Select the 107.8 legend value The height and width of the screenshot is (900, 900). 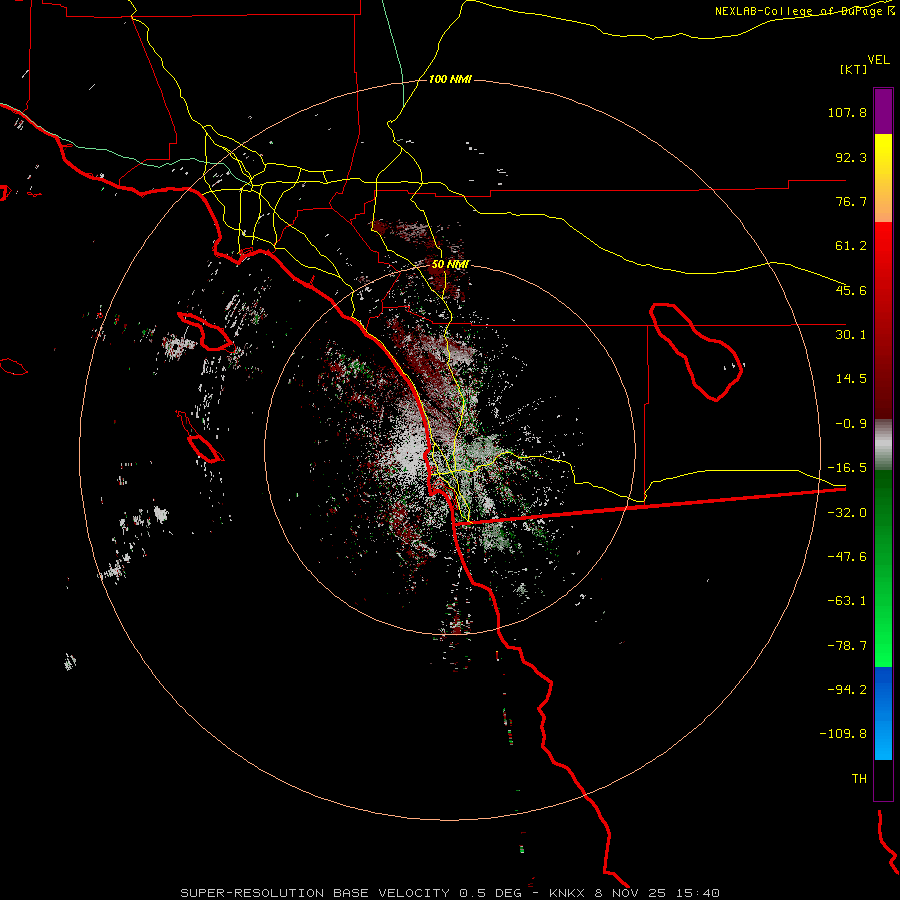pyautogui.click(x=847, y=112)
